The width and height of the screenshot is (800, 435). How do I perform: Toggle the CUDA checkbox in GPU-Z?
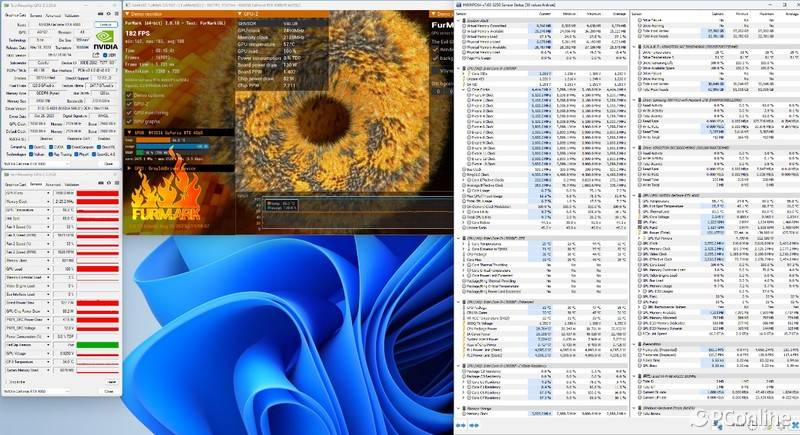click(x=51, y=147)
